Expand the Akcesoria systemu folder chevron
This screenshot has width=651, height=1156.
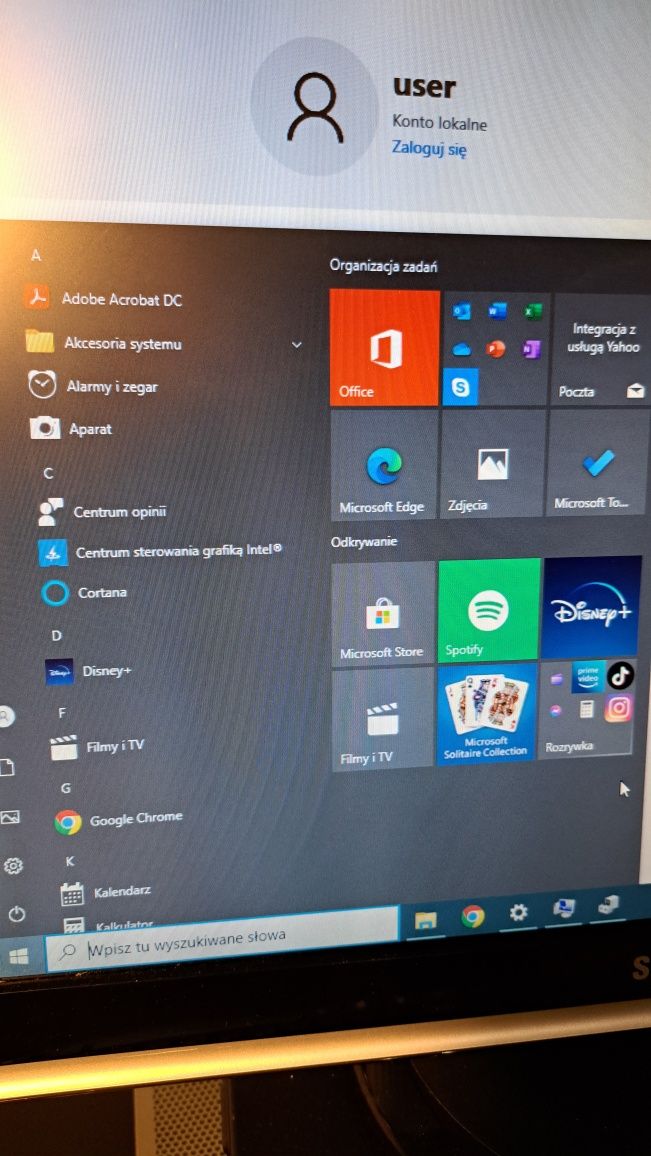pyautogui.click(x=296, y=344)
